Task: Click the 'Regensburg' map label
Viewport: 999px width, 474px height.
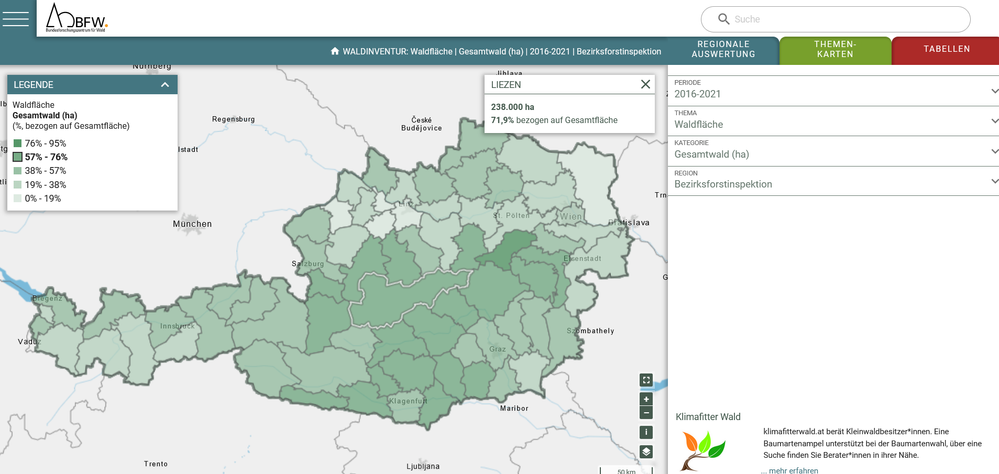Action: (233, 119)
